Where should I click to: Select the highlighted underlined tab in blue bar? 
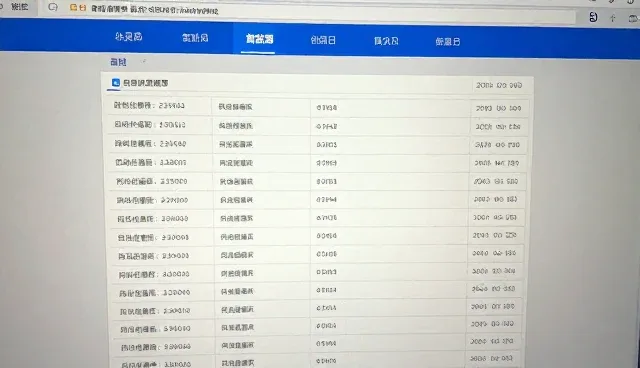[x=259, y=40]
